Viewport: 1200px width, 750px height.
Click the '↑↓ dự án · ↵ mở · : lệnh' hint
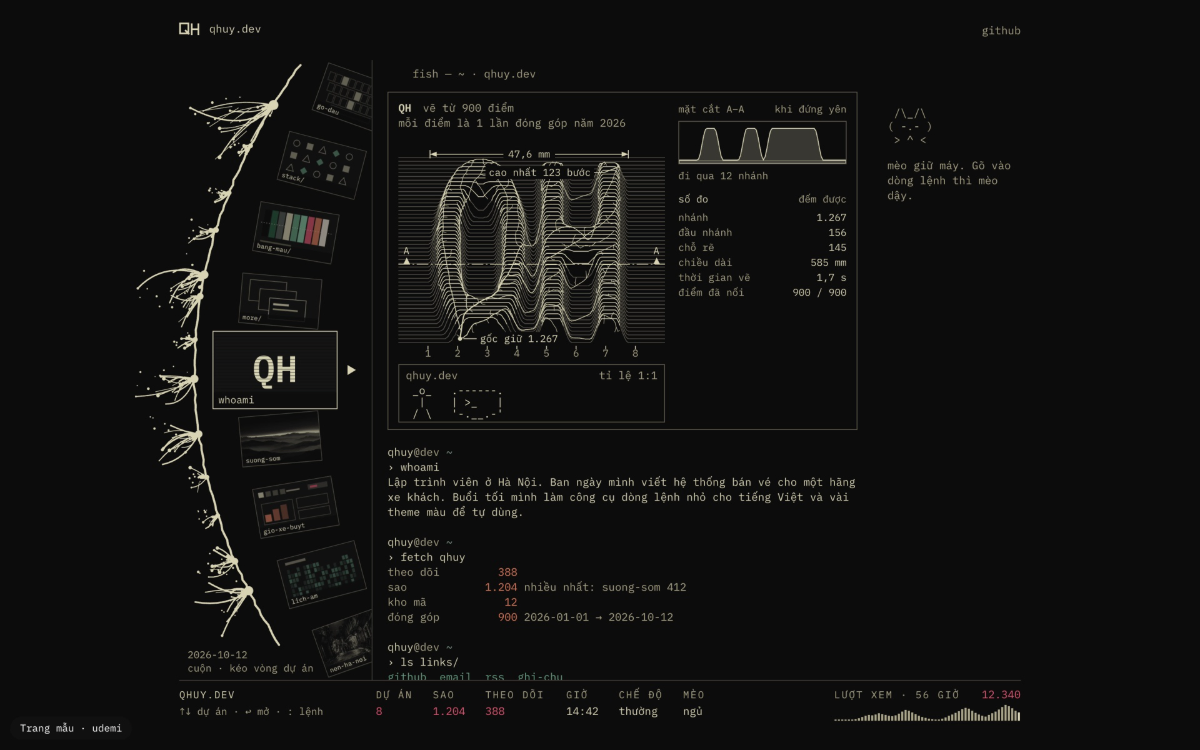pyautogui.click(x=251, y=711)
